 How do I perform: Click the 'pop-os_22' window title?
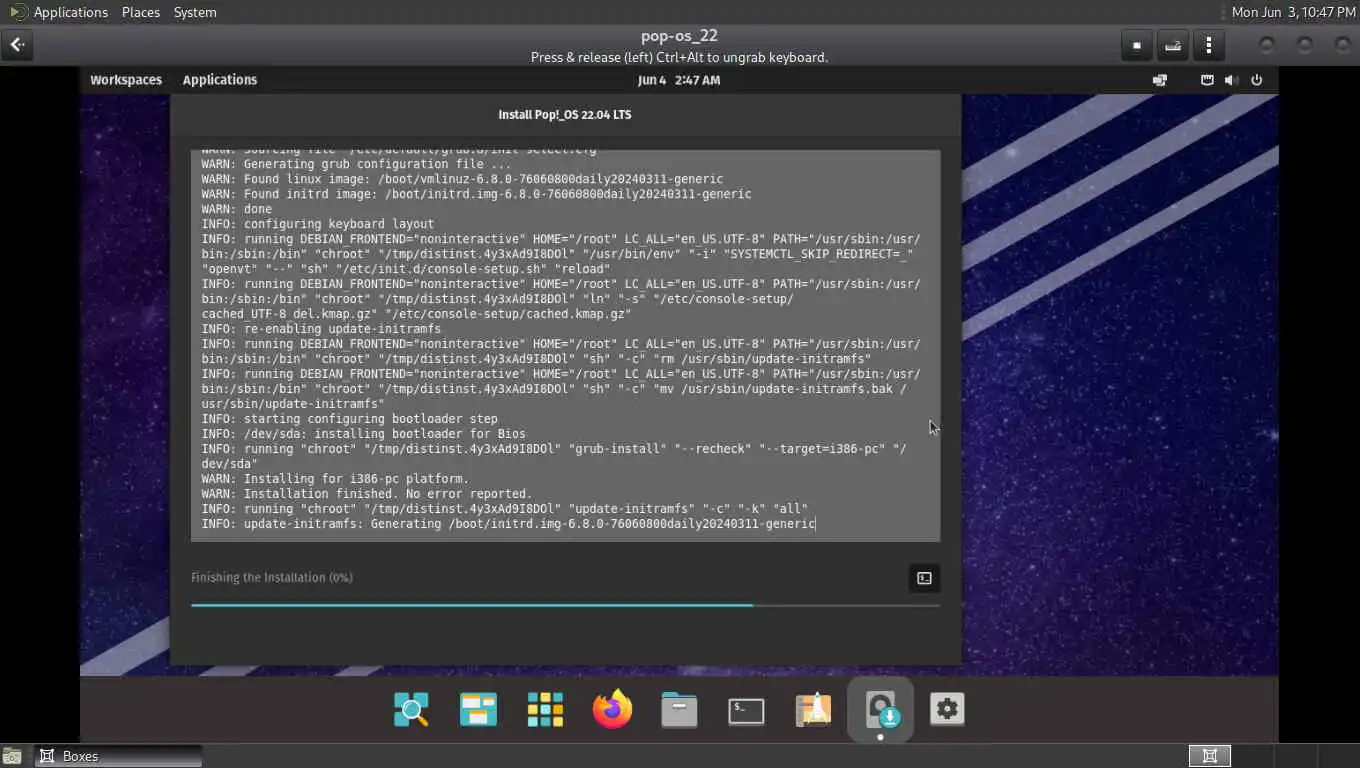coord(679,36)
